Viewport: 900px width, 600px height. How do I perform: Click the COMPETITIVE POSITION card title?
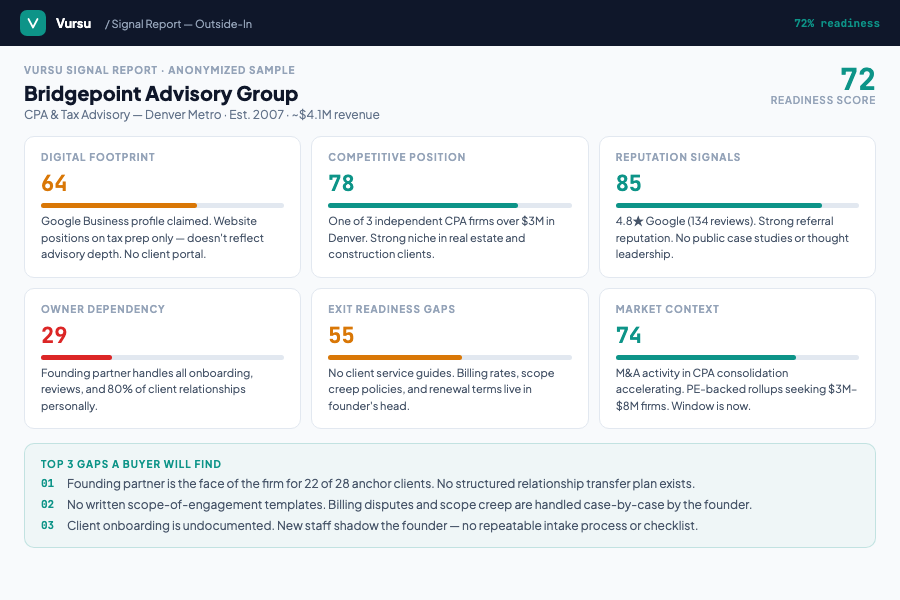(397, 157)
